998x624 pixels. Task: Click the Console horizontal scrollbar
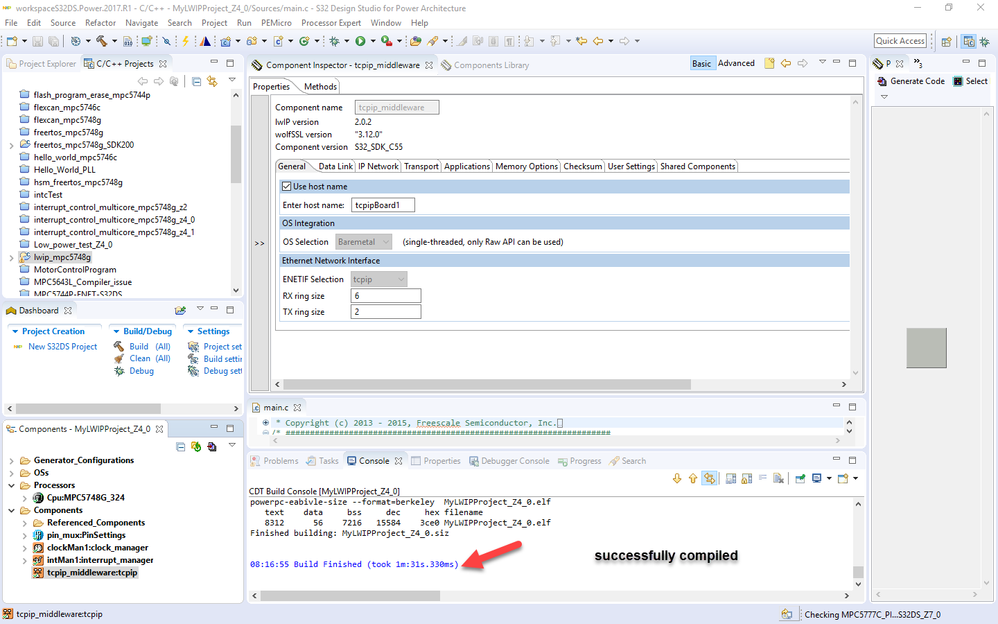[x=350, y=596]
